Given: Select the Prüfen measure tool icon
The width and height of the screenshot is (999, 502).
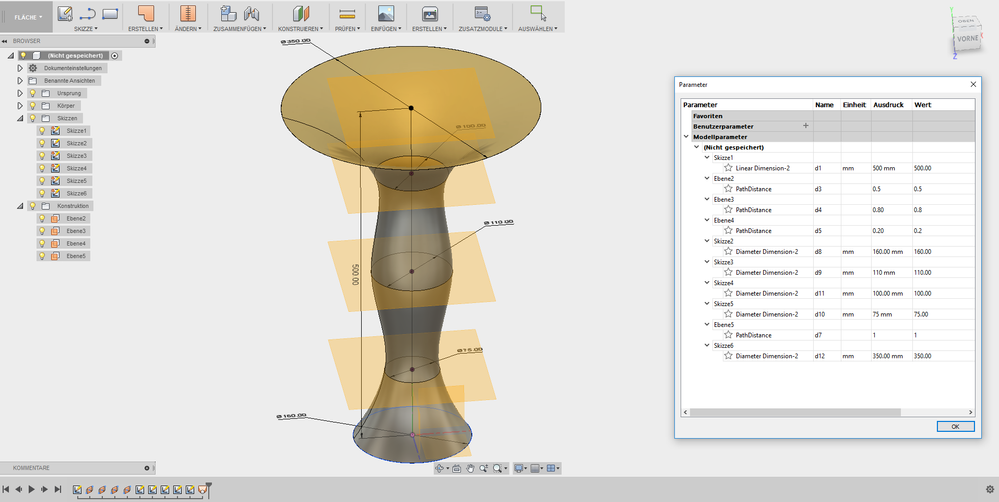Looking at the screenshot, I should pyautogui.click(x=347, y=13).
